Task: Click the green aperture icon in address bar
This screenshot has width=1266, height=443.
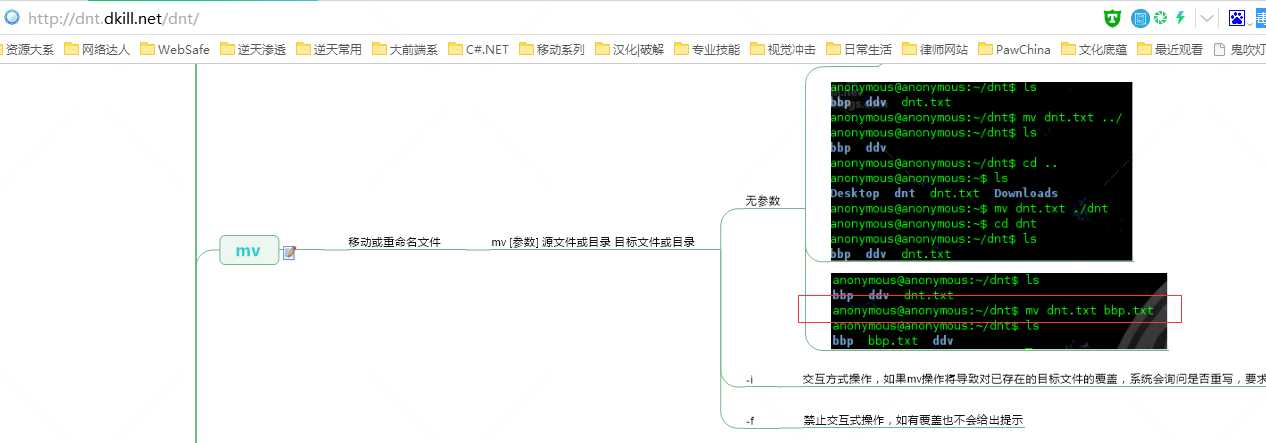Action: 1160,18
